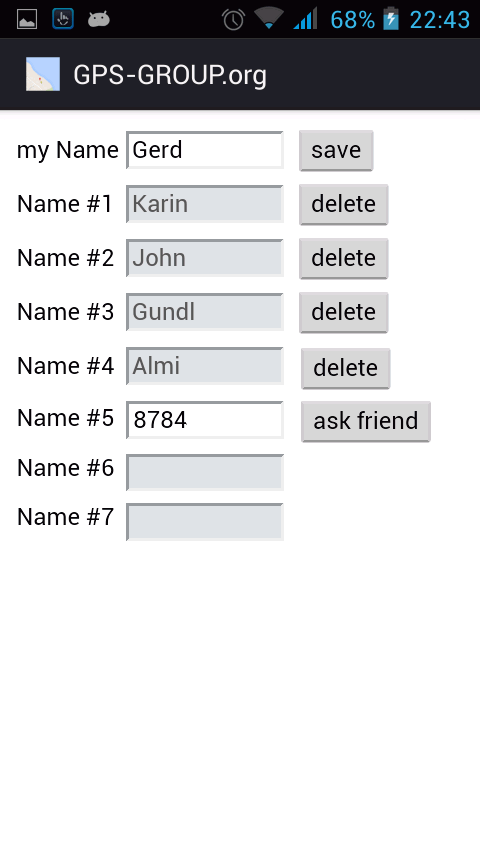Remove Gundl with its delete button
Viewport: 480px width, 854px height.
pos(344,312)
